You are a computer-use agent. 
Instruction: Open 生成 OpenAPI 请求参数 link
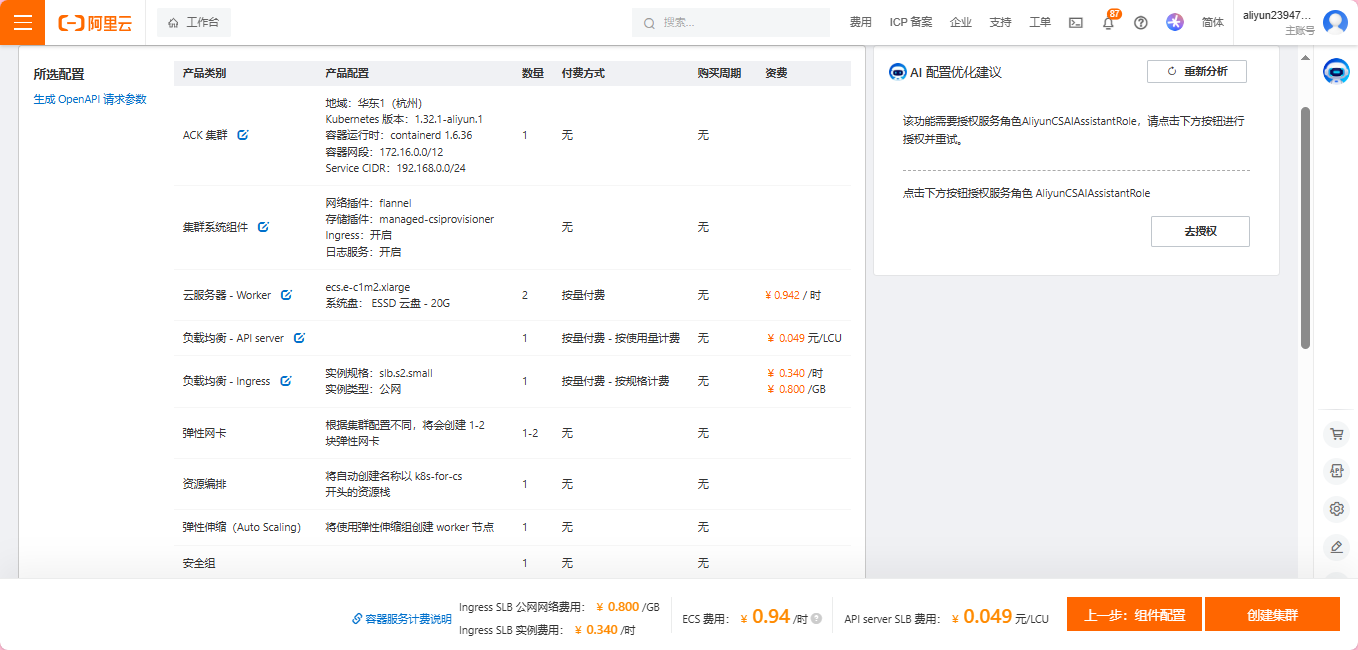[90, 99]
